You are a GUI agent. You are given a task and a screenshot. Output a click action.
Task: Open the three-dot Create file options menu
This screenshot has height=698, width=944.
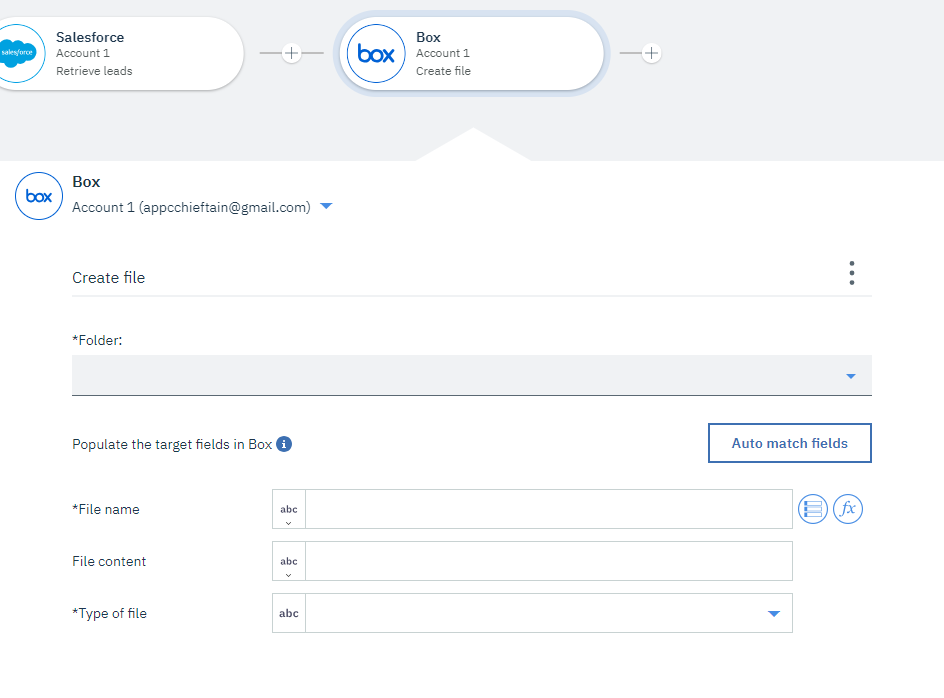pyautogui.click(x=851, y=273)
